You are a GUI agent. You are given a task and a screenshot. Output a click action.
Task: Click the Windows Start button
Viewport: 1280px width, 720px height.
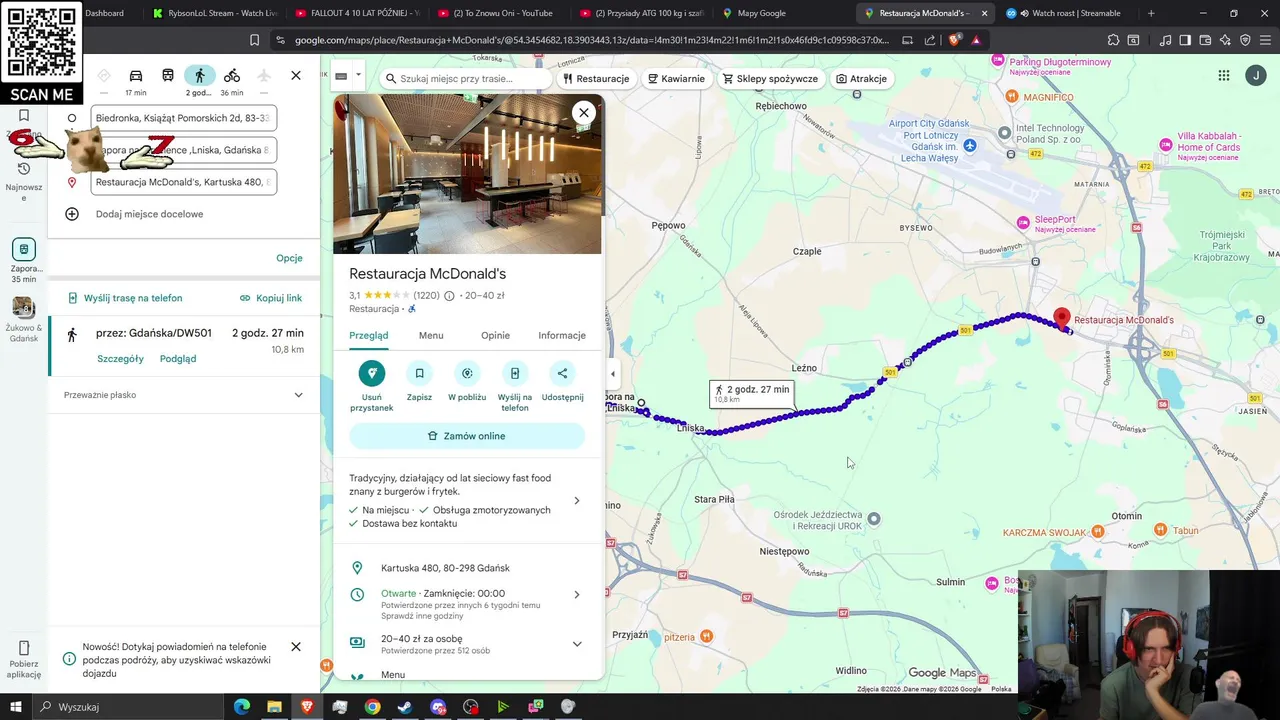(16, 707)
